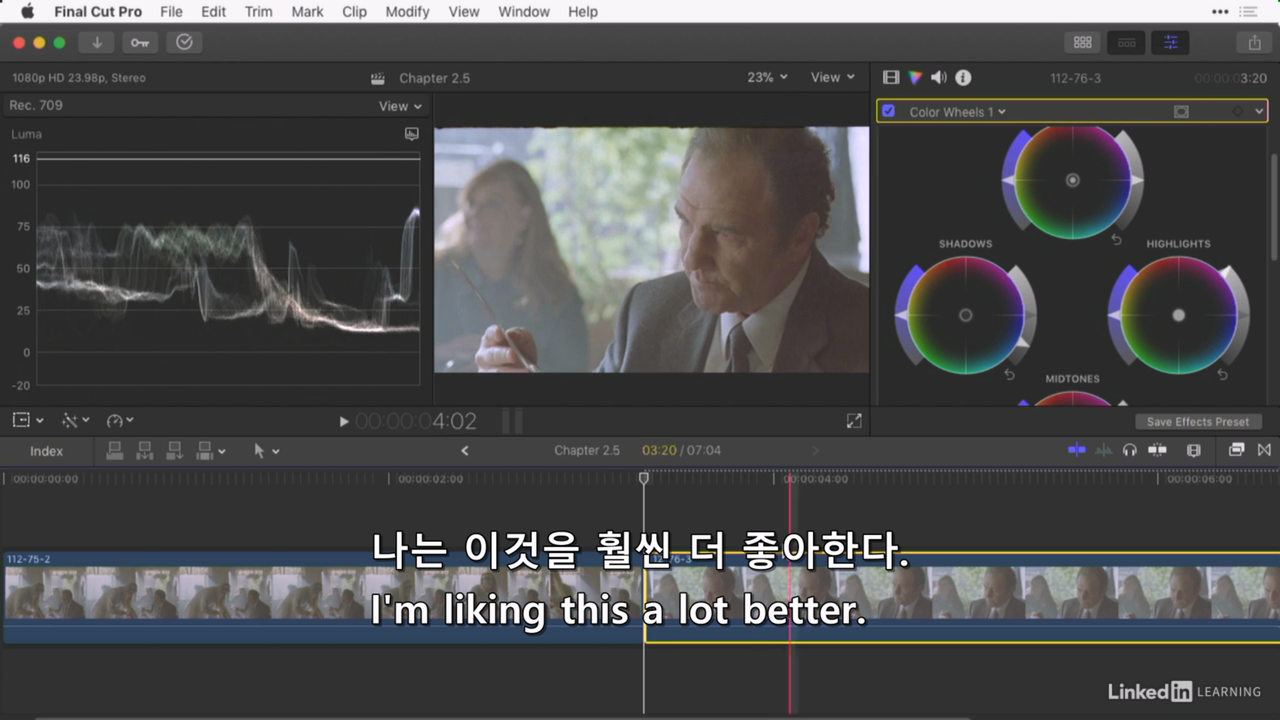
Task: Open the File menu
Action: (171, 12)
